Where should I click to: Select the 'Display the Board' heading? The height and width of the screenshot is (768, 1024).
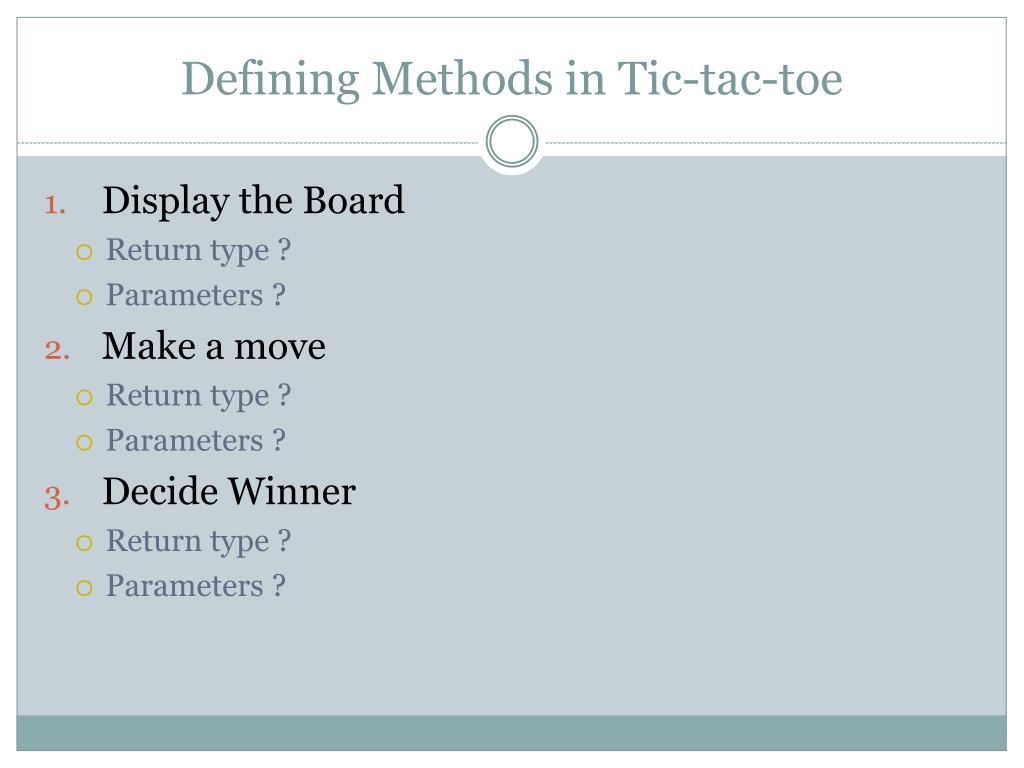[253, 201]
